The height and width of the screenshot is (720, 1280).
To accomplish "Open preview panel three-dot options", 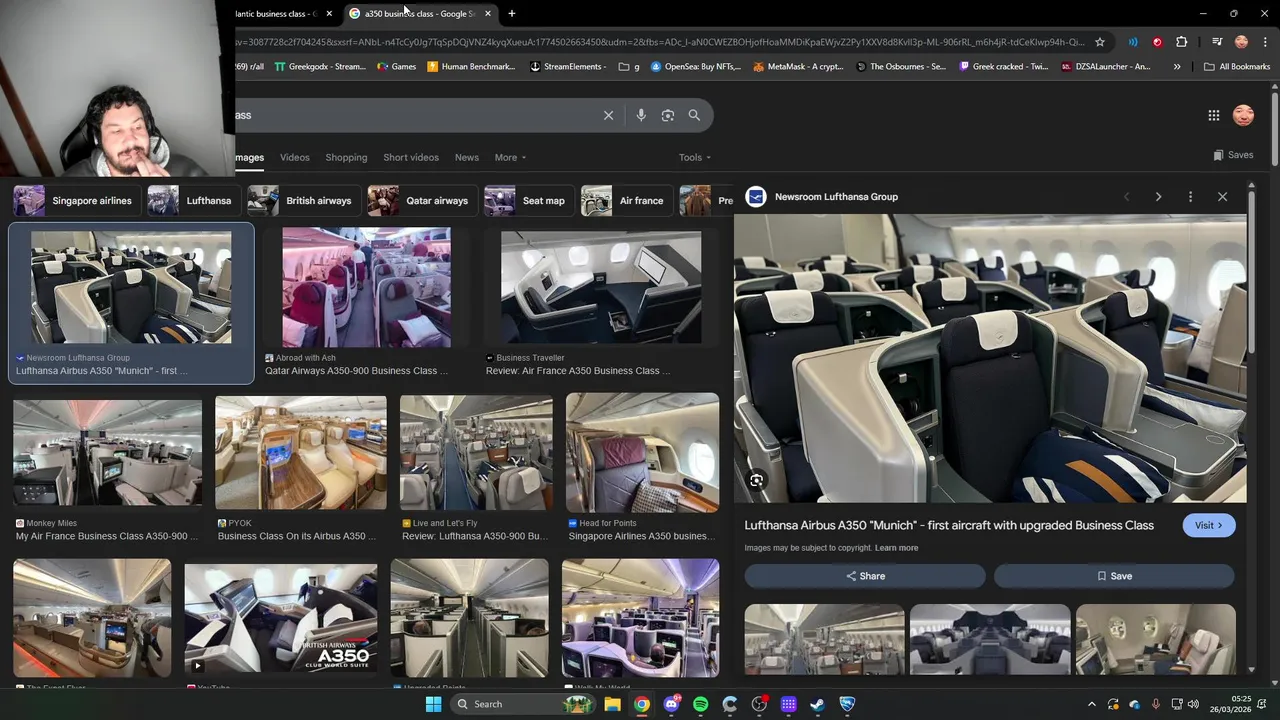I will tap(1190, 197).
